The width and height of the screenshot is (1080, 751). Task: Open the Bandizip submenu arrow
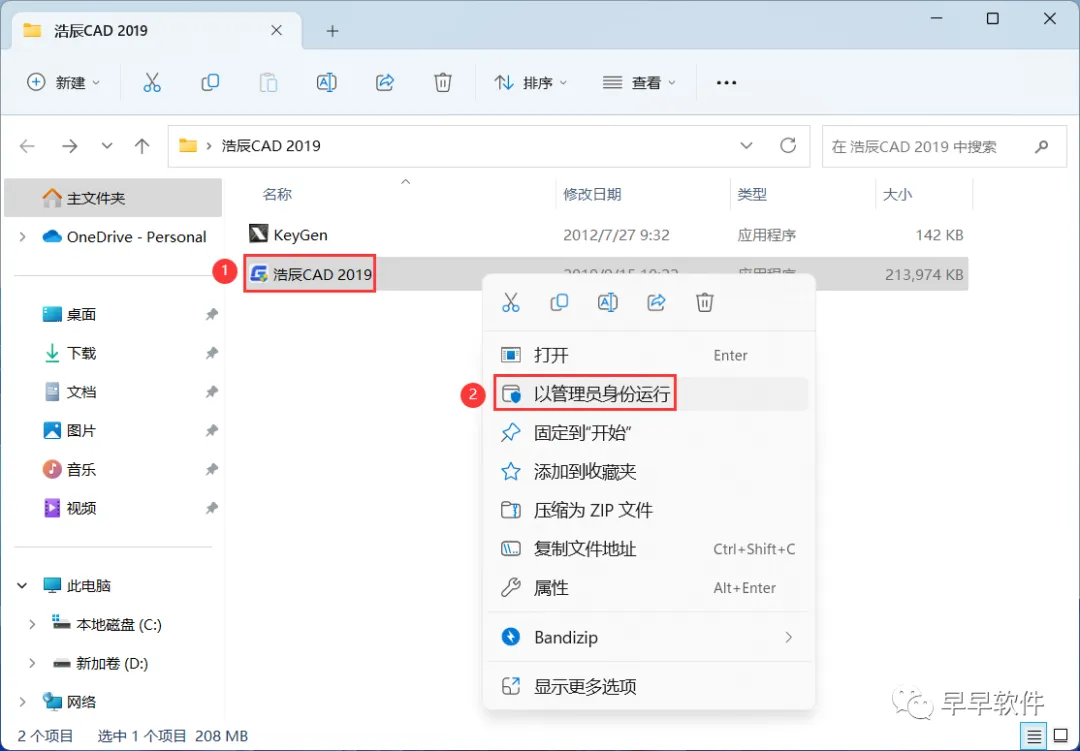tap(789, 637)
